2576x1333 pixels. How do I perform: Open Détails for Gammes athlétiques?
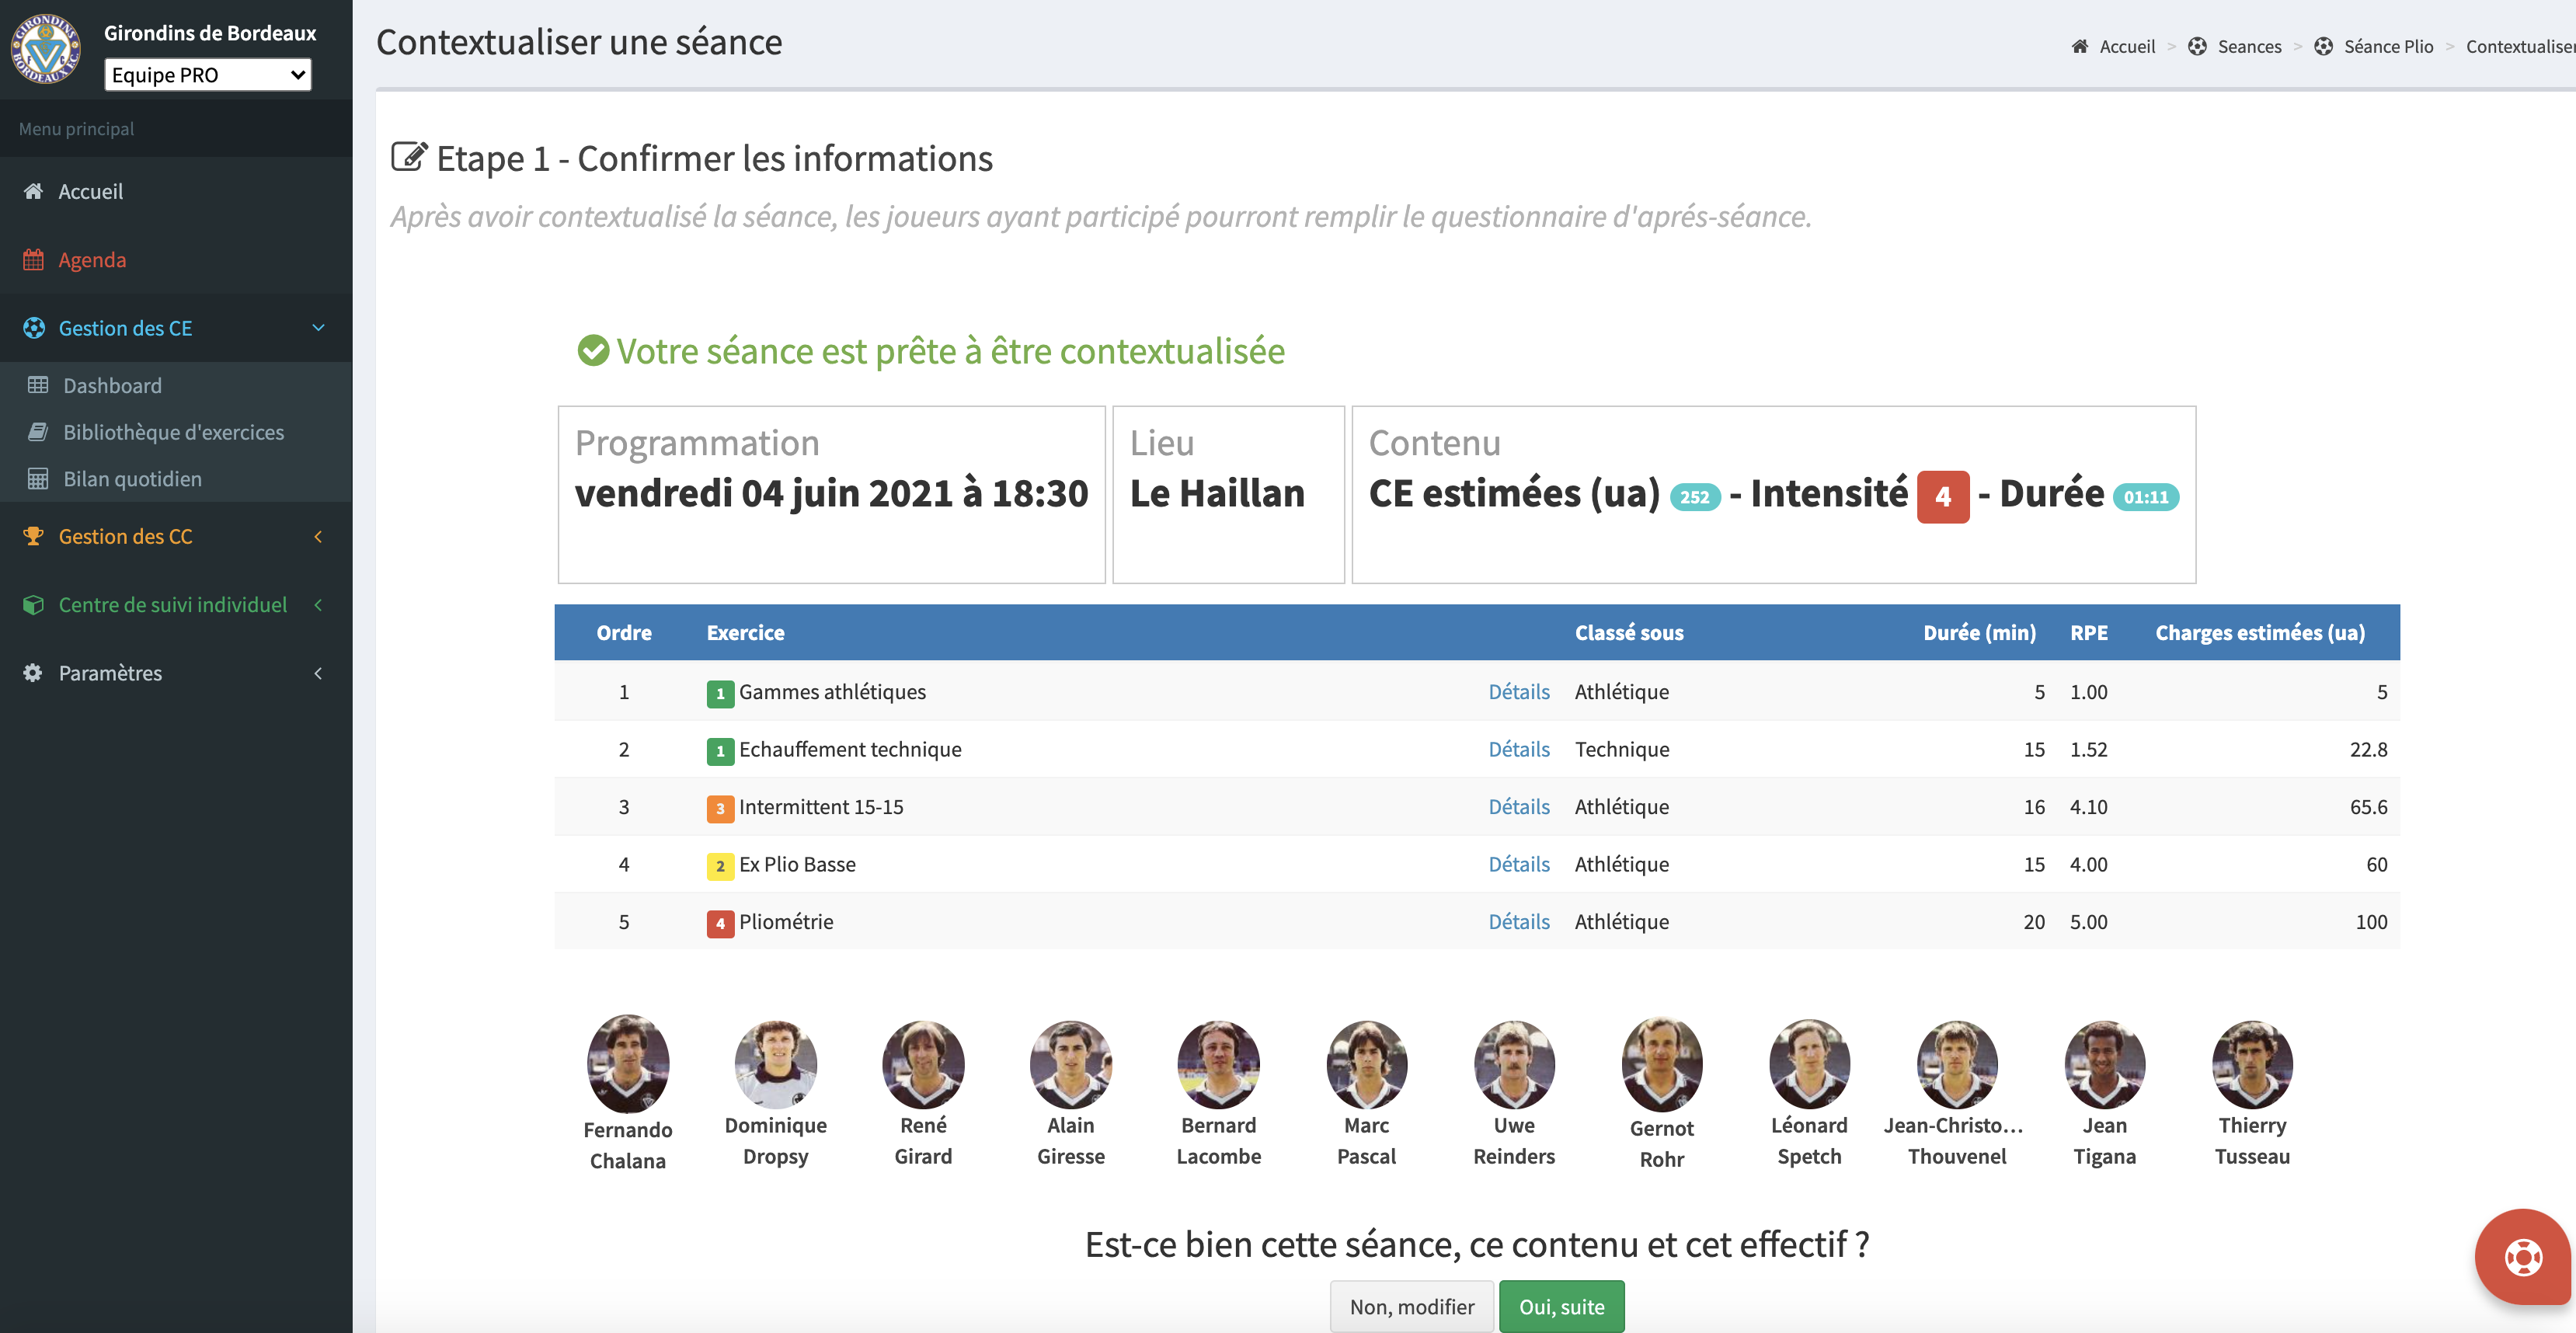1518,692
